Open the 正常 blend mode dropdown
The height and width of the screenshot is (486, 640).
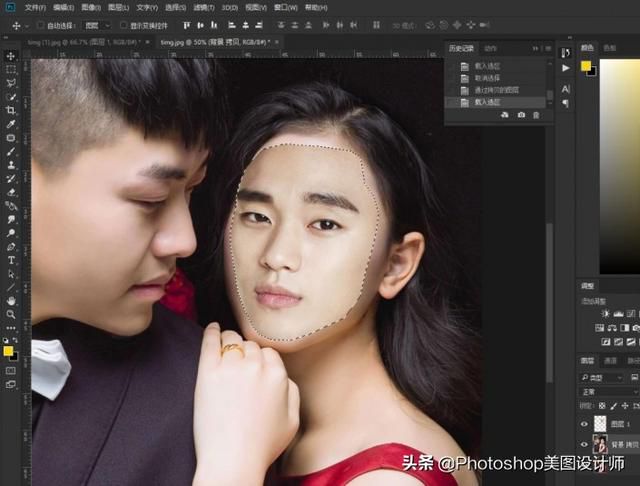point(609,392)
